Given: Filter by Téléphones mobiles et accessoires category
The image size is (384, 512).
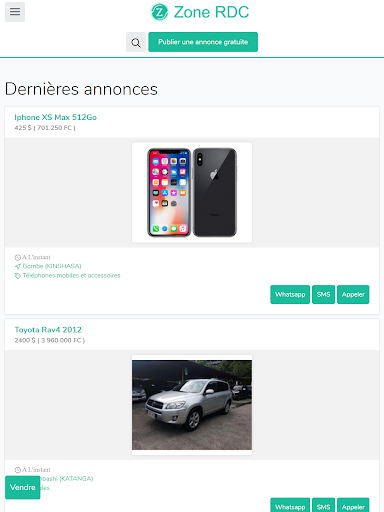Looking at the screenshot, I should [x=71, y=276].
